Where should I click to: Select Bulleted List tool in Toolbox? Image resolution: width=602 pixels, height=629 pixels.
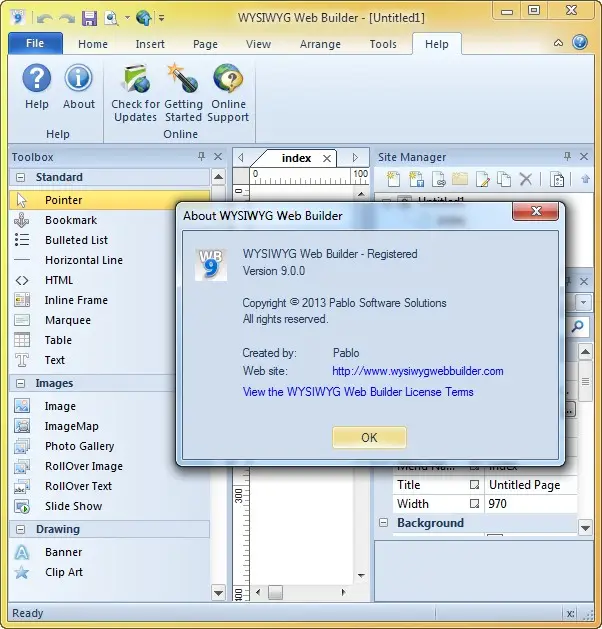pos(76,240)
